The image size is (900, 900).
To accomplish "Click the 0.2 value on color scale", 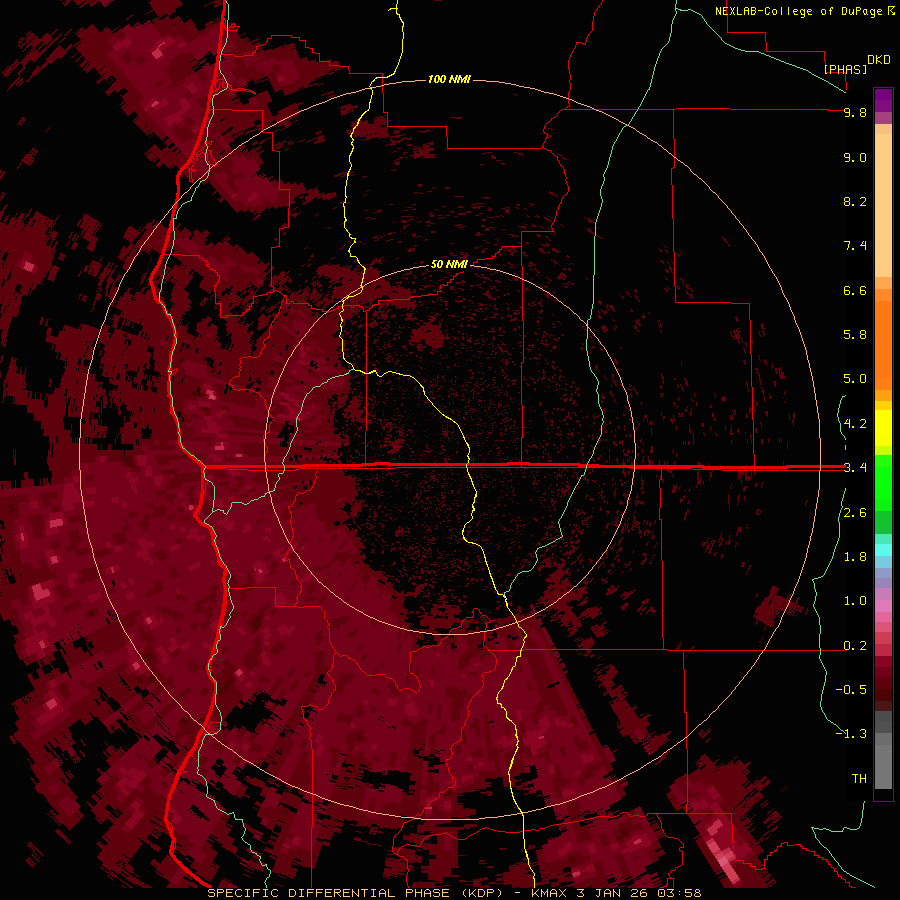I will (855, 646).
